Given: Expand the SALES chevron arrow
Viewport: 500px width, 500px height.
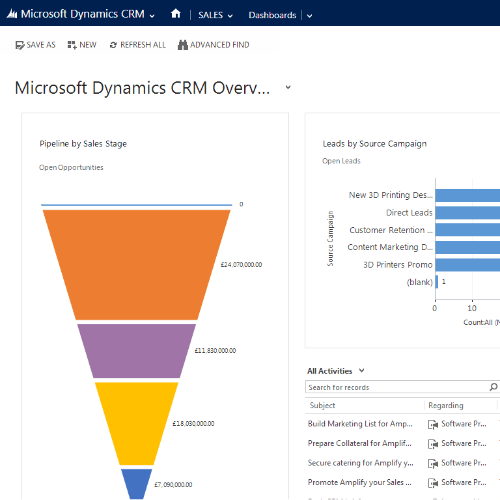Looking at the screenshot, I should pos(230,16).
